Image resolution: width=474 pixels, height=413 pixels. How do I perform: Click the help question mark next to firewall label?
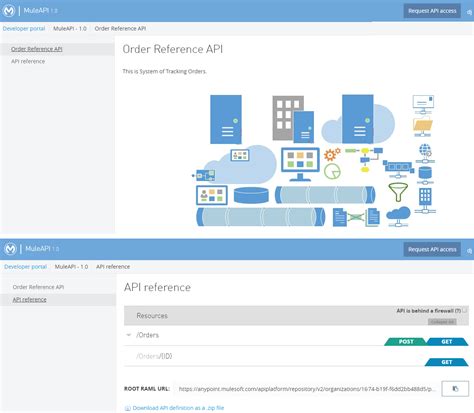[458, 311]
